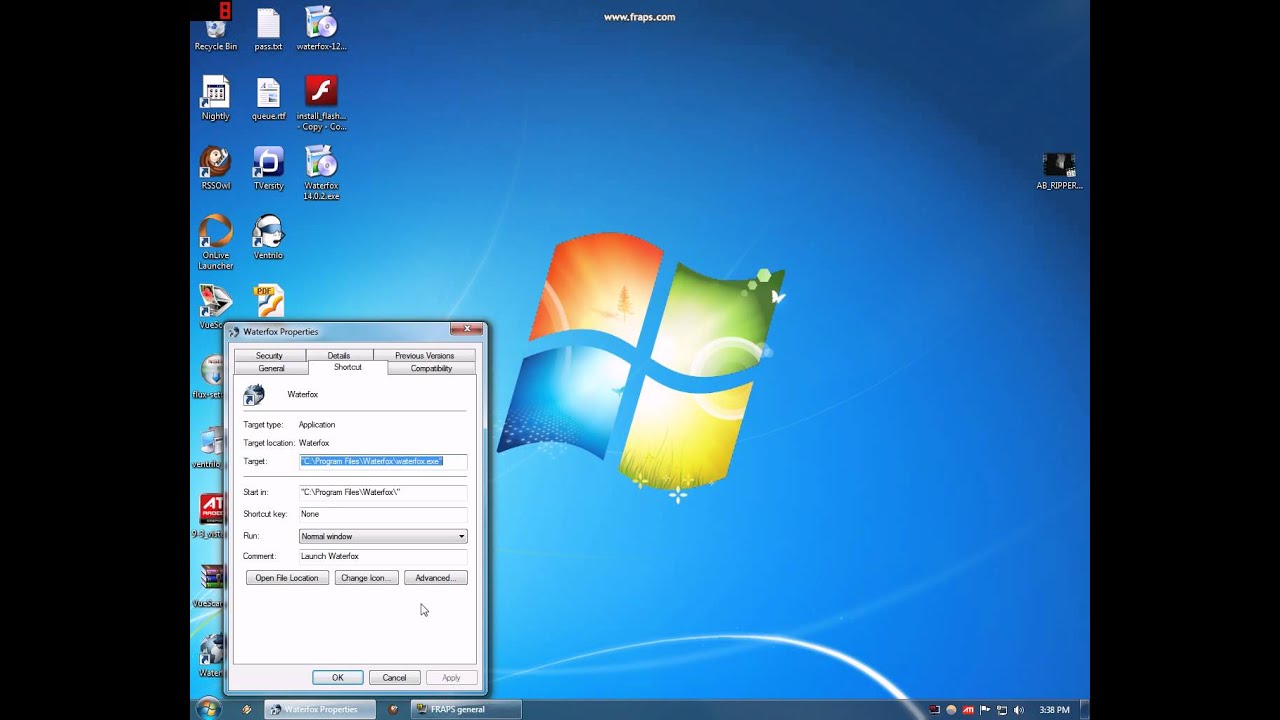The image size is (1280, 720).
Task: Click the Start in input field
Action: coord(383,492)
